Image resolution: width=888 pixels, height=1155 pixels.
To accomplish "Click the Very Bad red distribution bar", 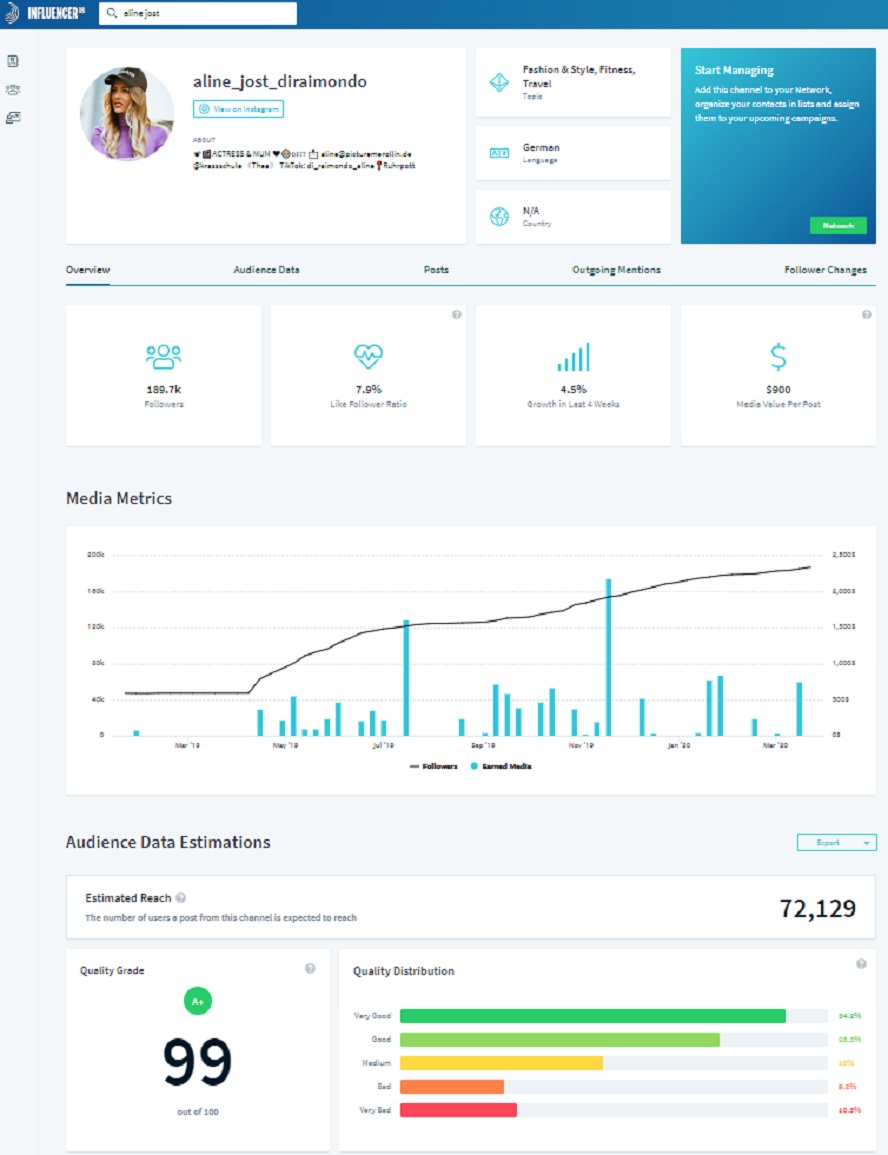I will (x=458, y=1110).
